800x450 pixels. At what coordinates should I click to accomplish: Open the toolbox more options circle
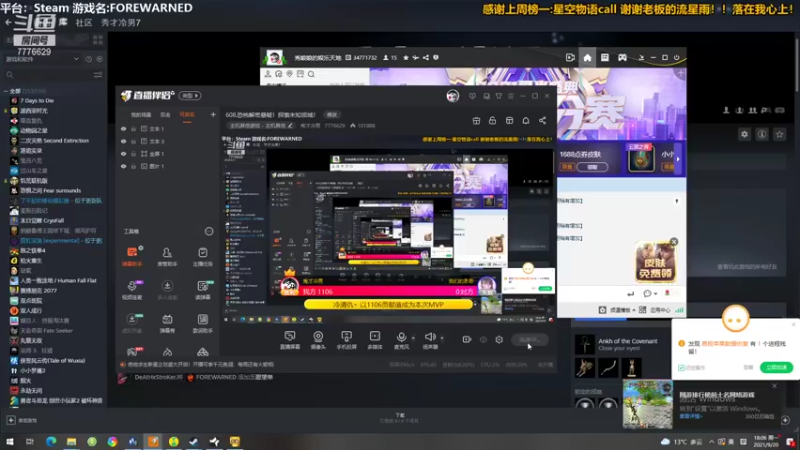(x=209, y=231)
